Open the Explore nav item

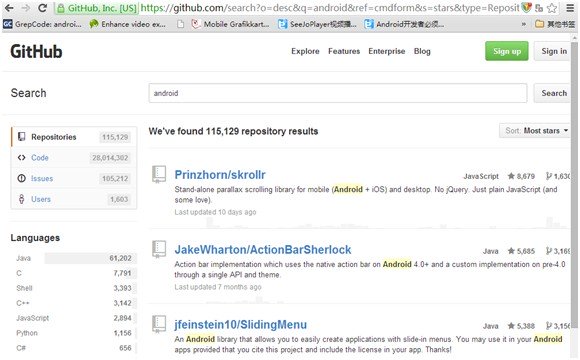tap(305, 51)
